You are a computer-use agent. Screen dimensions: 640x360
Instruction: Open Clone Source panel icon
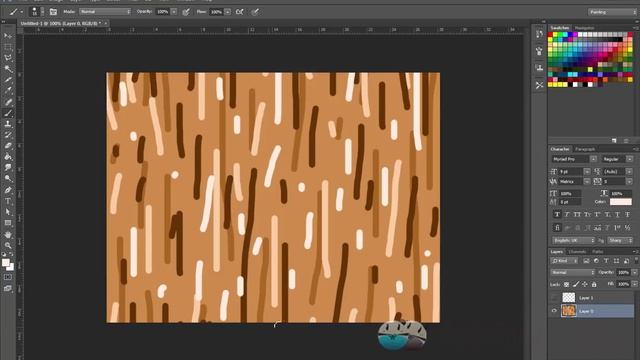(x=539, y=68)
